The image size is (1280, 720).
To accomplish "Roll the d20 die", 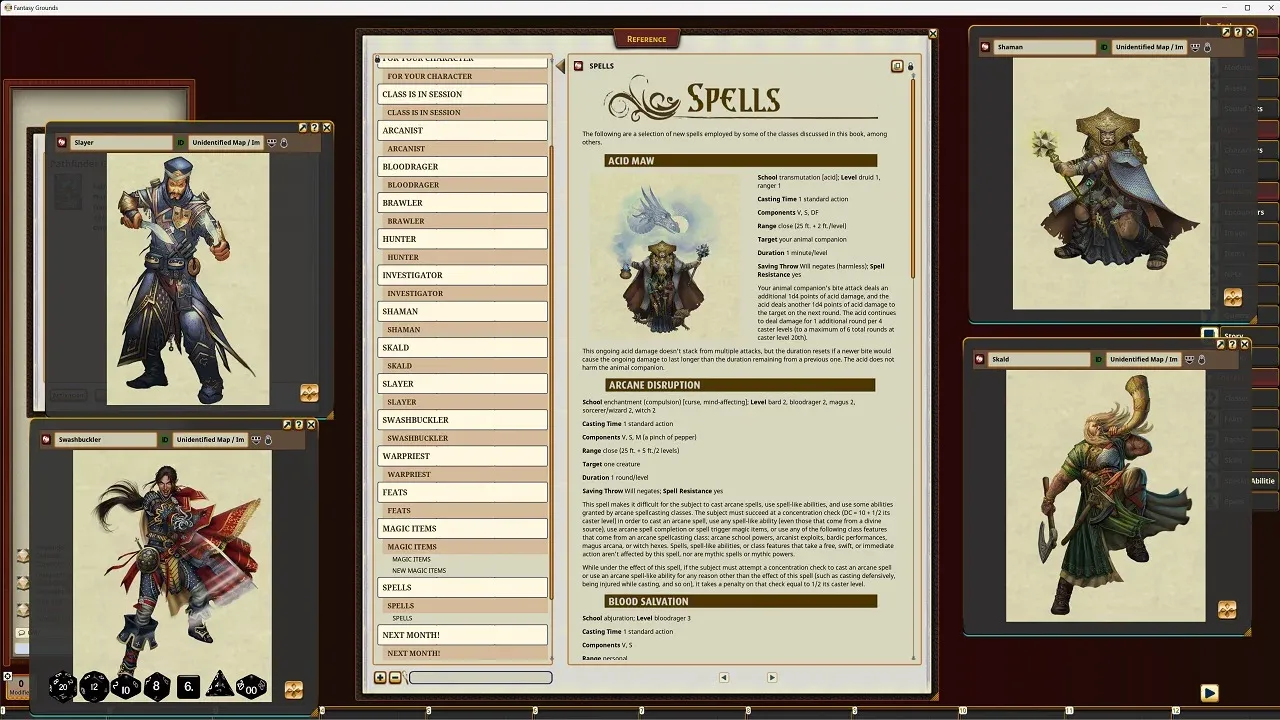I will (62, 686).
